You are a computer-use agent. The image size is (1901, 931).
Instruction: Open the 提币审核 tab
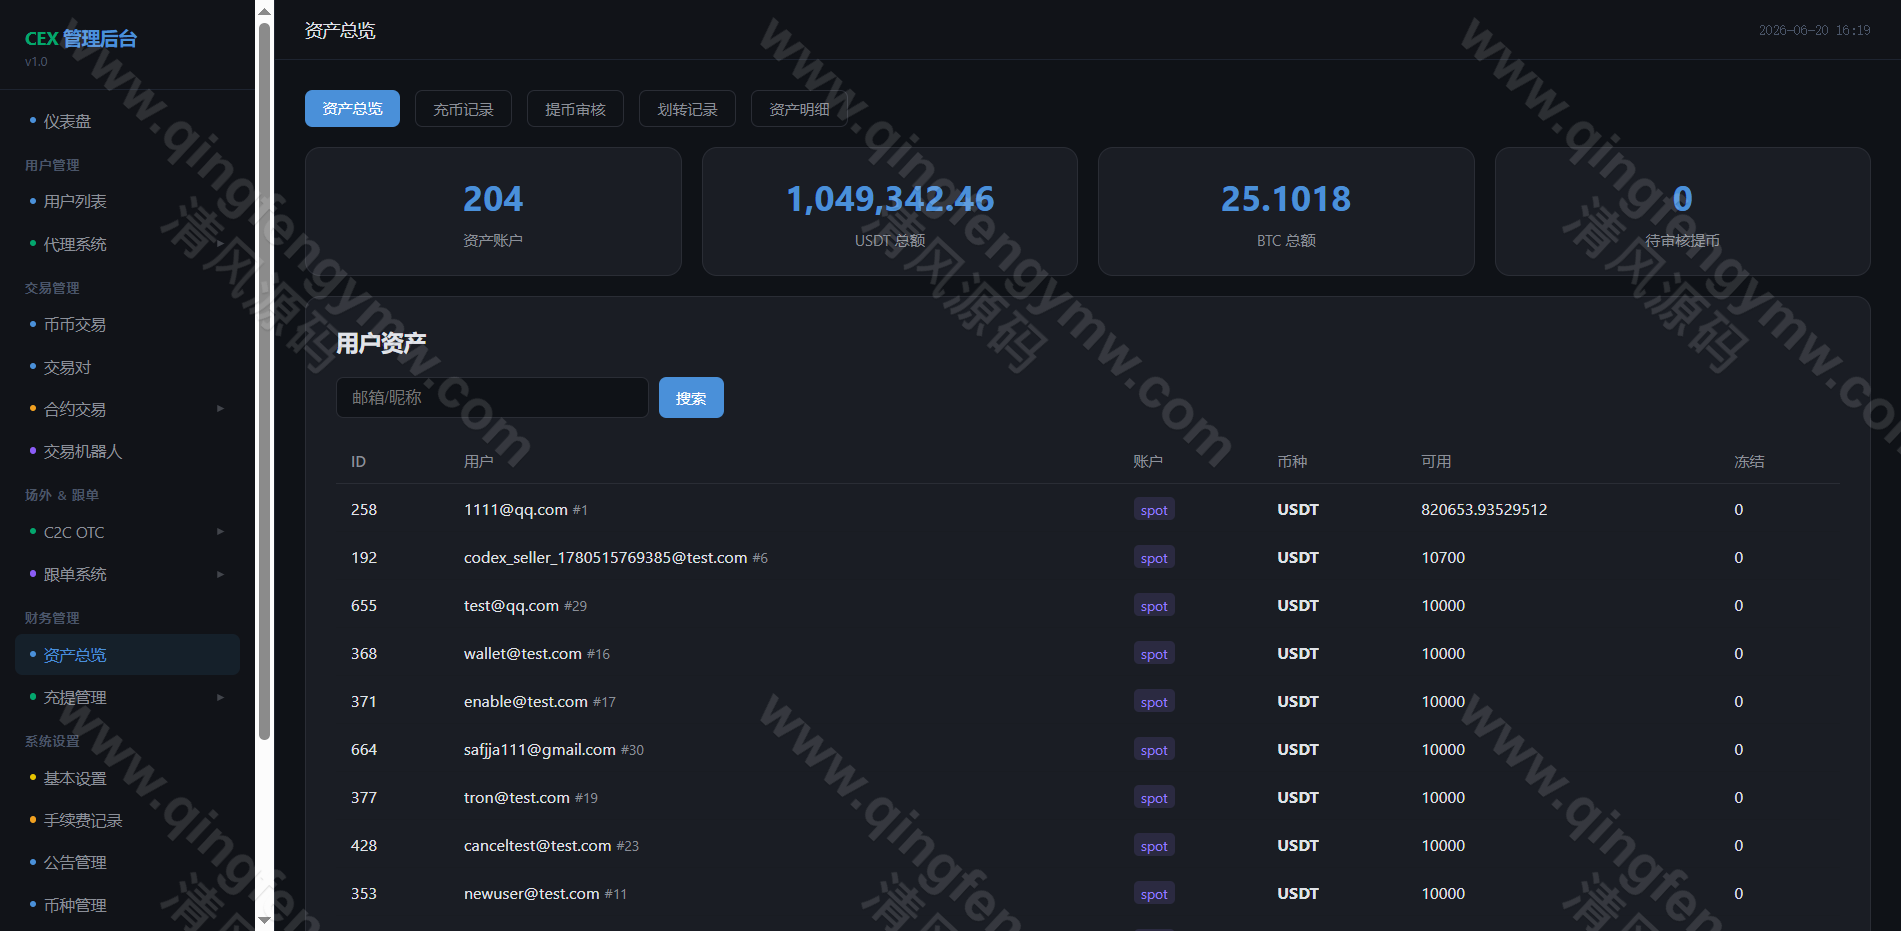pyautogui.click(x=575, y=109)
